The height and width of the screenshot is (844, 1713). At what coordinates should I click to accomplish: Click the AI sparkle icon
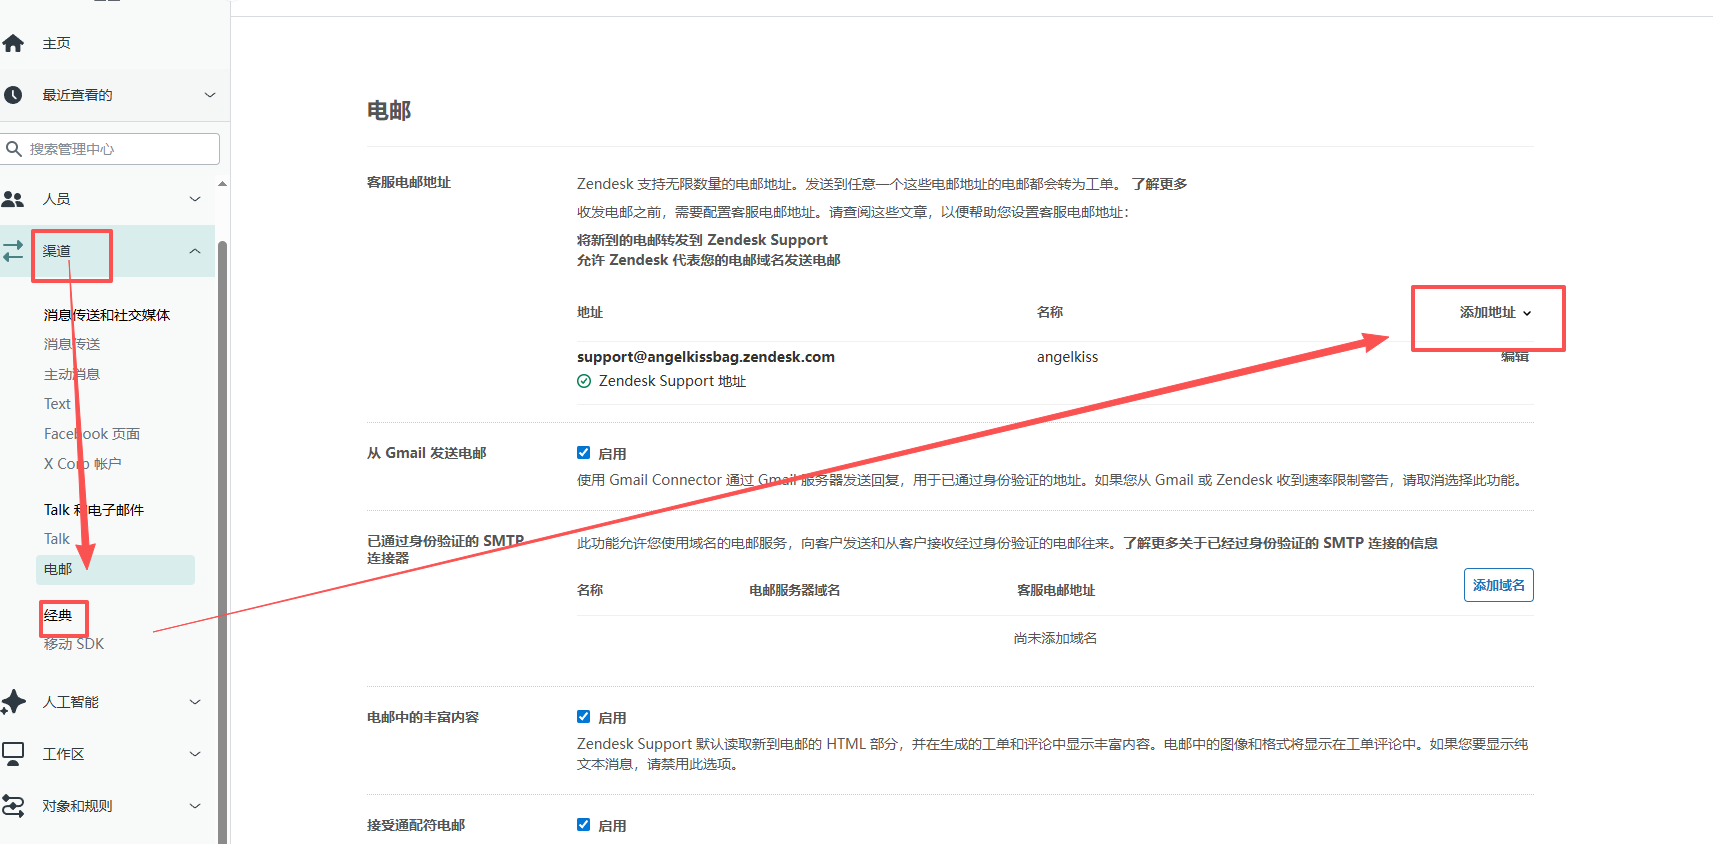click(x=13, y=702)
